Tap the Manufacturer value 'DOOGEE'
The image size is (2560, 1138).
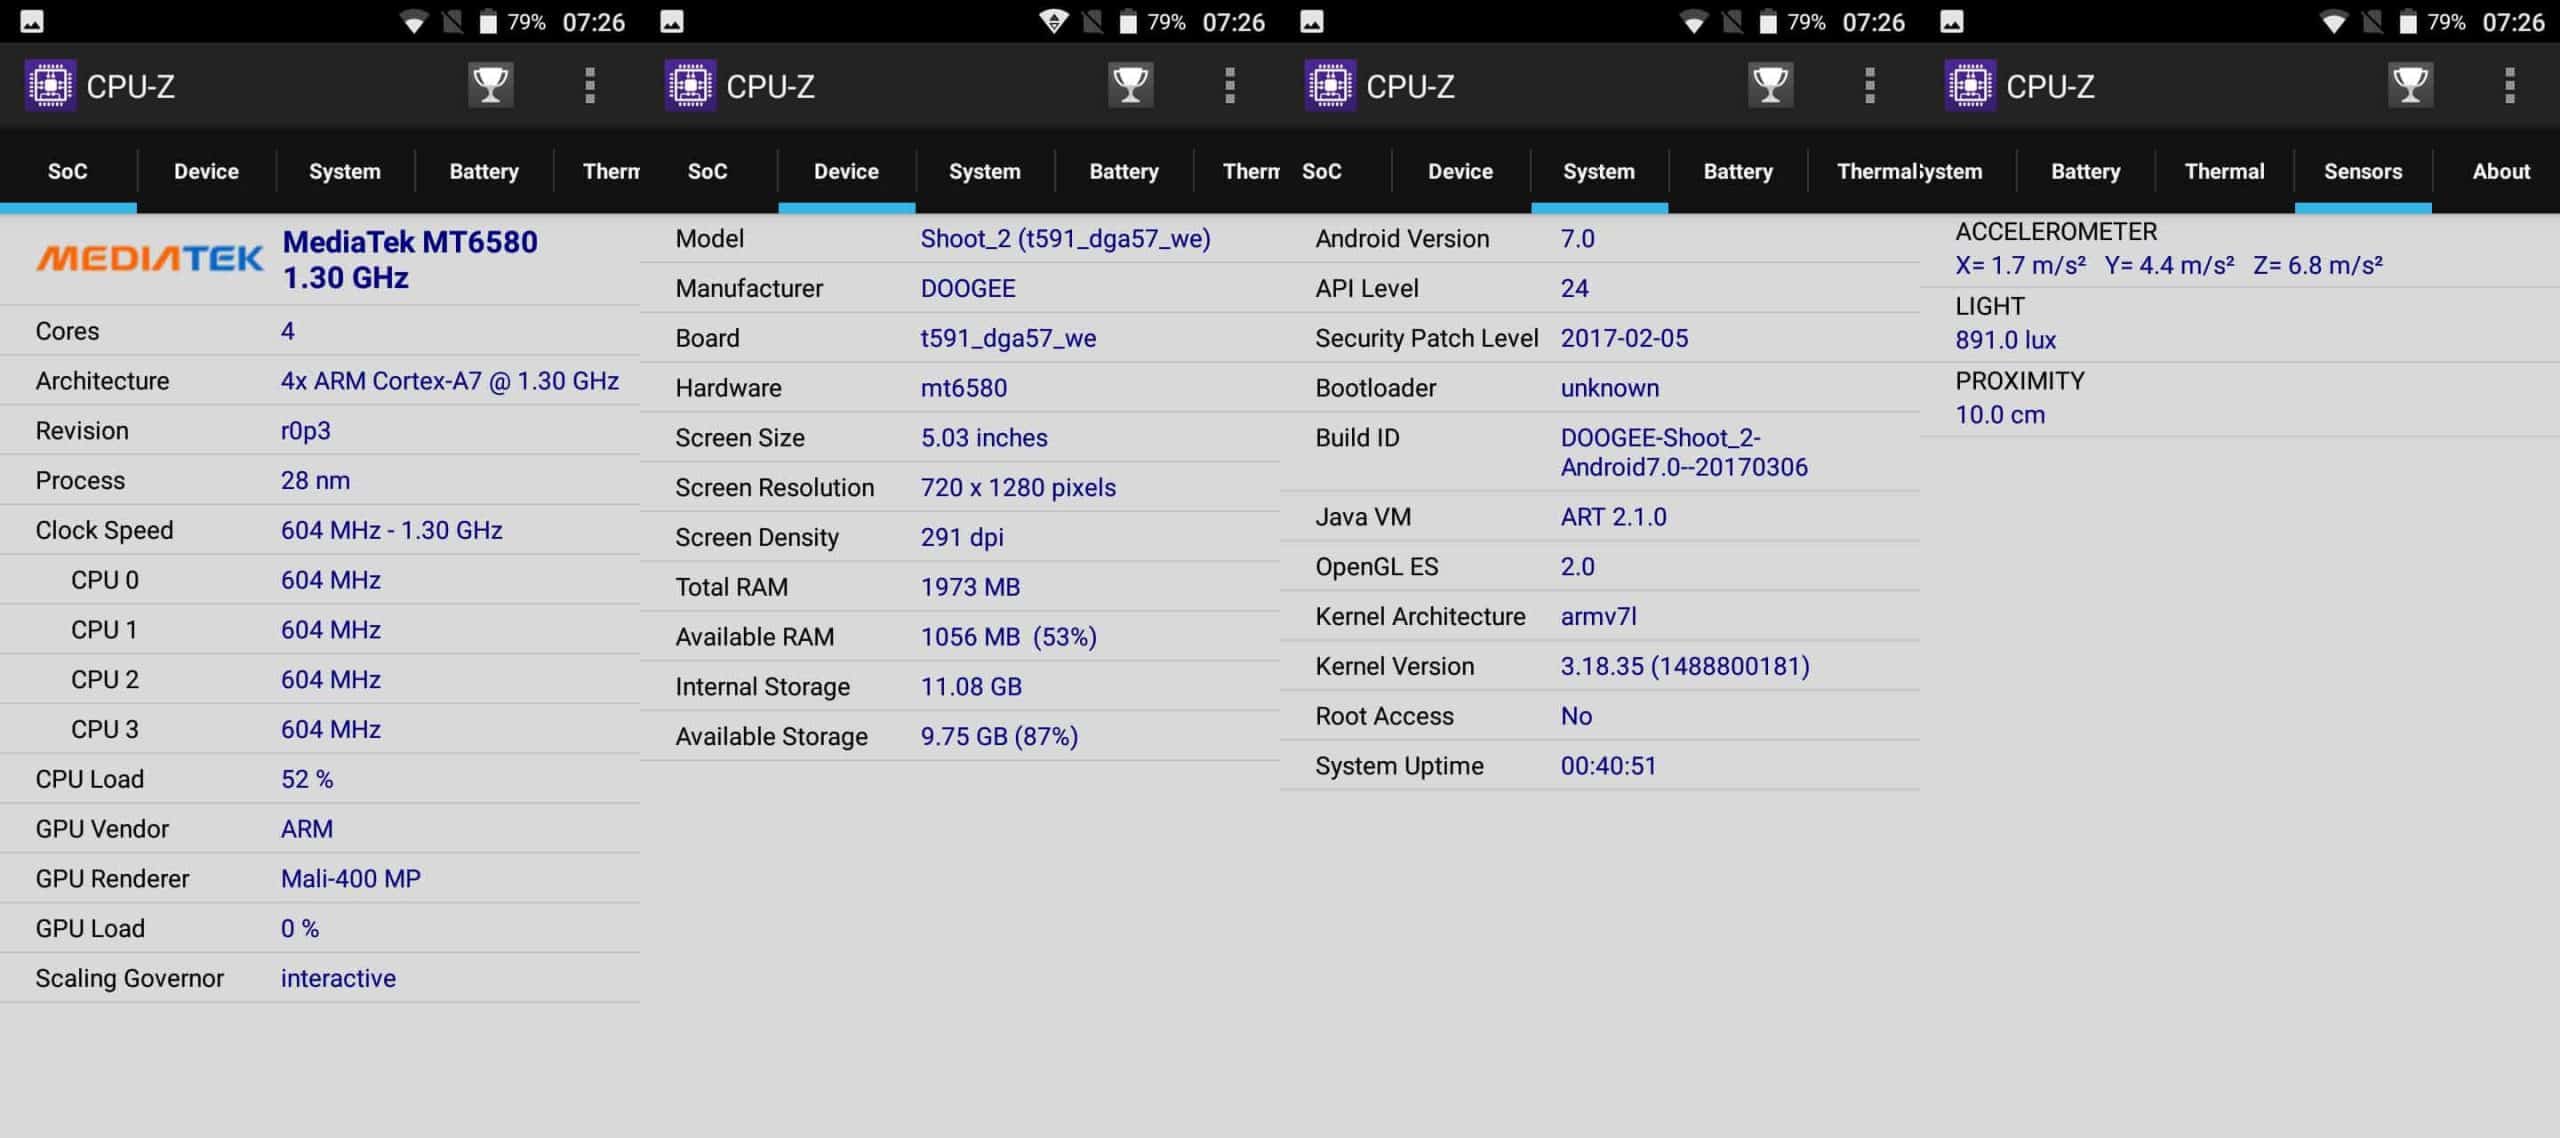pos(968,289)
